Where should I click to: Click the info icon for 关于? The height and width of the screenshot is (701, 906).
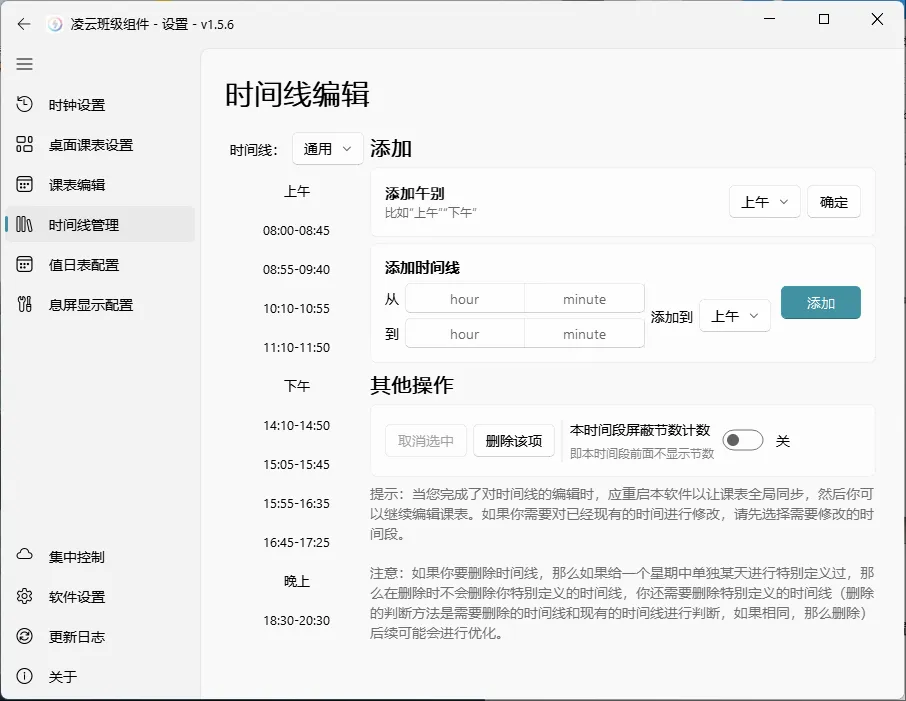tap(24, 676)
